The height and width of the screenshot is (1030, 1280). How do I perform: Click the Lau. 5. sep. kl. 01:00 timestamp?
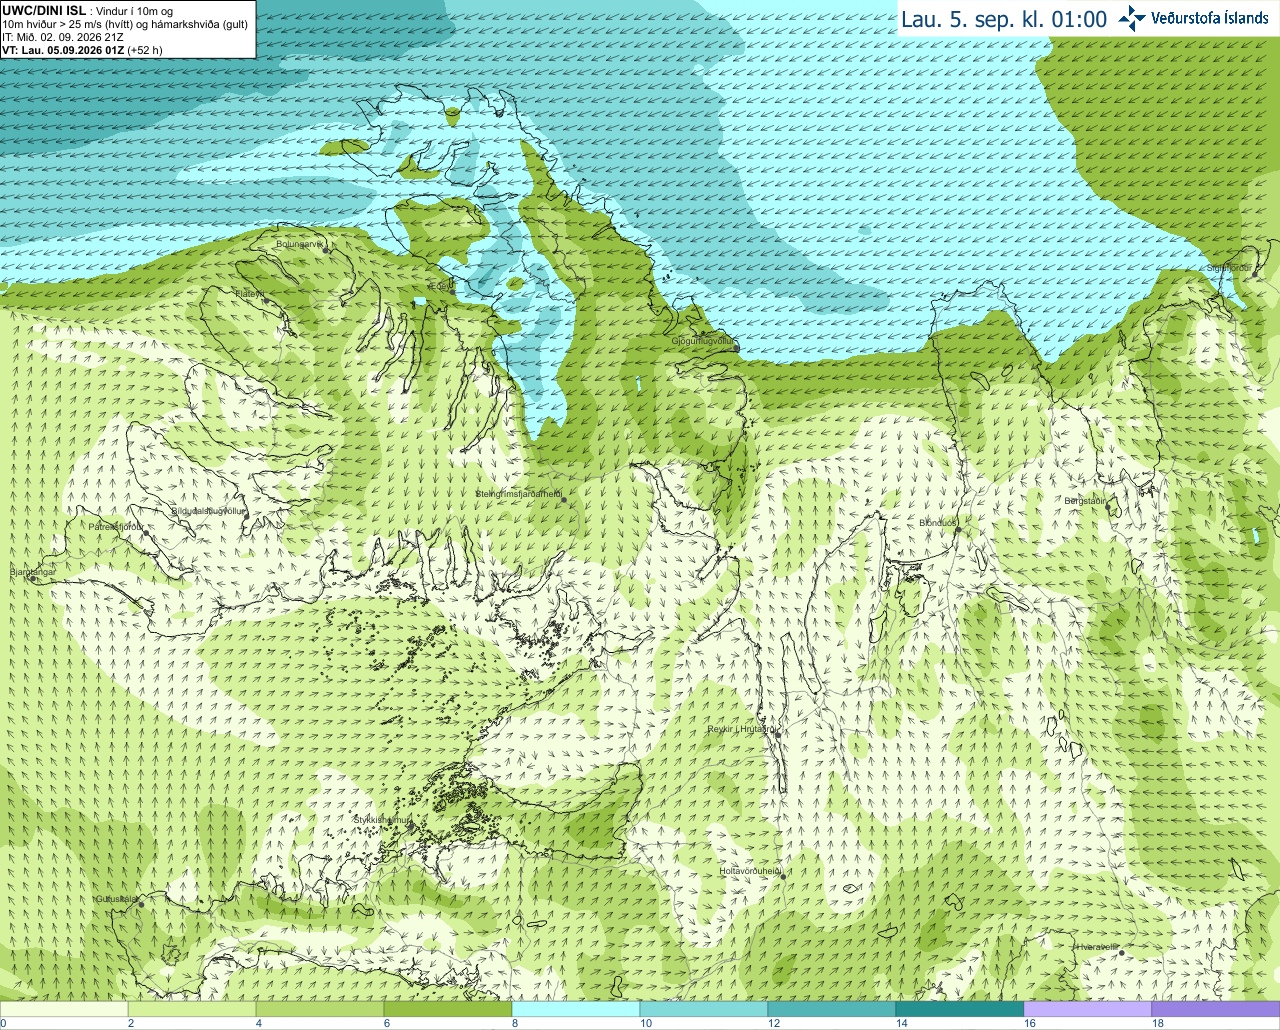pos(1003,19)
